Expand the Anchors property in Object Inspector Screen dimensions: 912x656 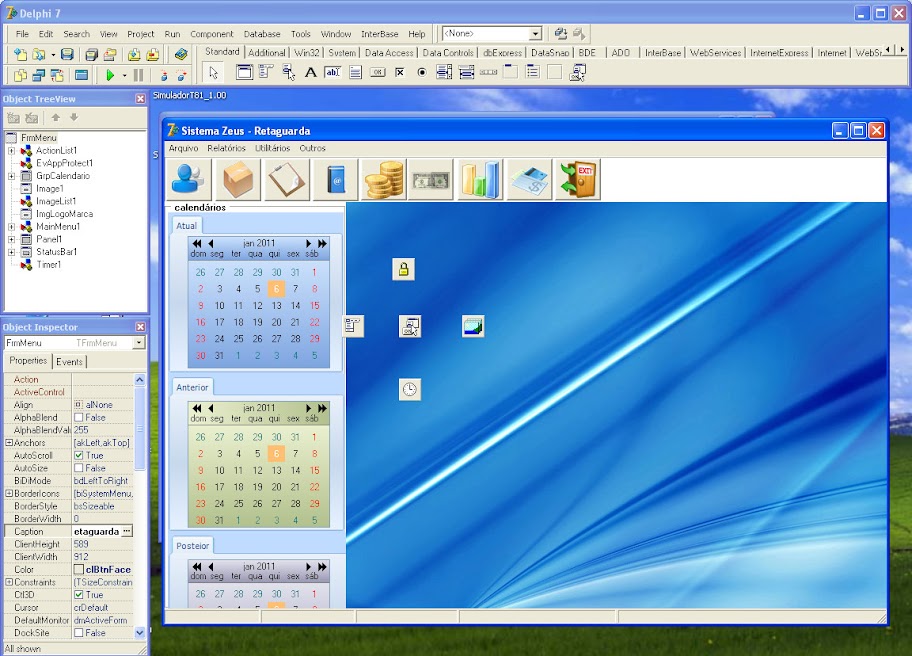[x=9, y=443]
